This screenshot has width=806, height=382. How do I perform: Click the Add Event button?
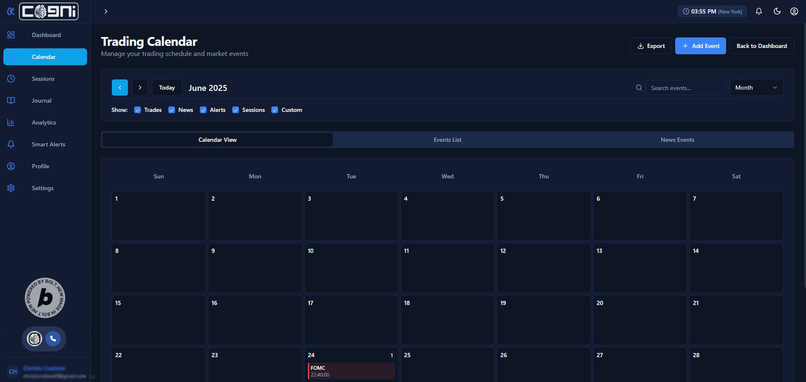pyautogui.click(x=700, y=46)
